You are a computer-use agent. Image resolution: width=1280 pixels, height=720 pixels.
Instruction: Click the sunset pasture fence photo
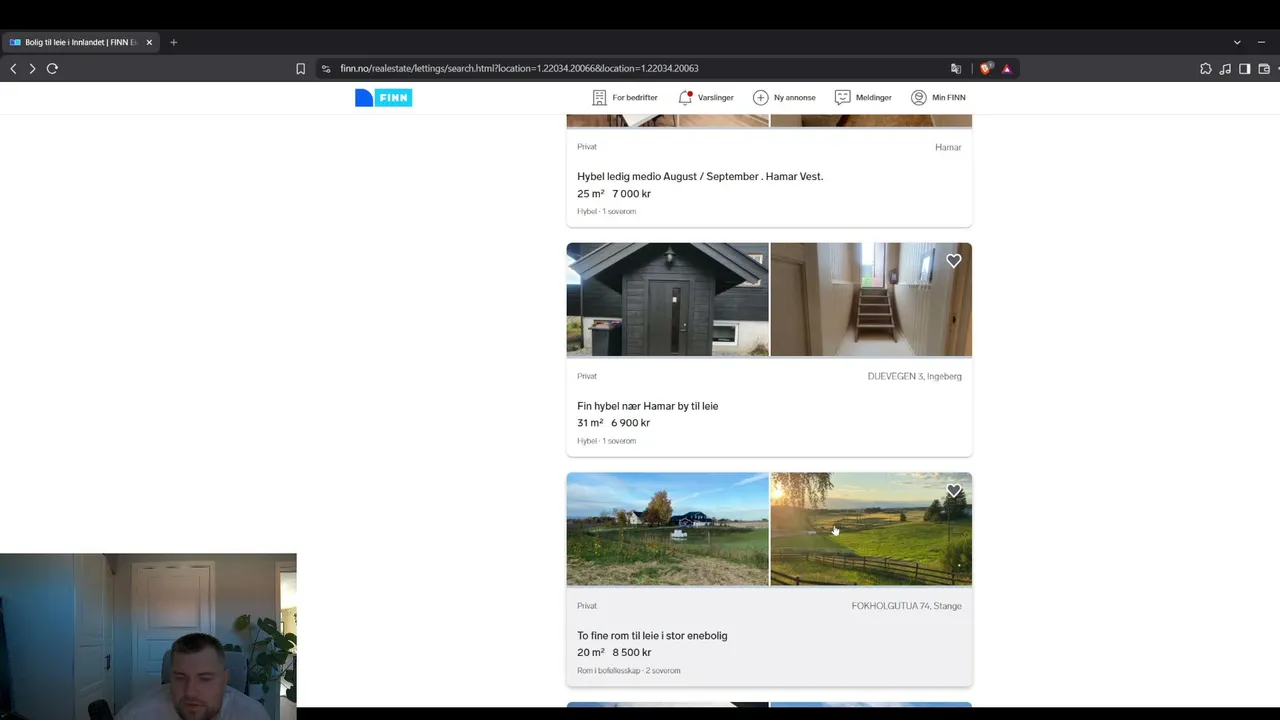(871, 529)
